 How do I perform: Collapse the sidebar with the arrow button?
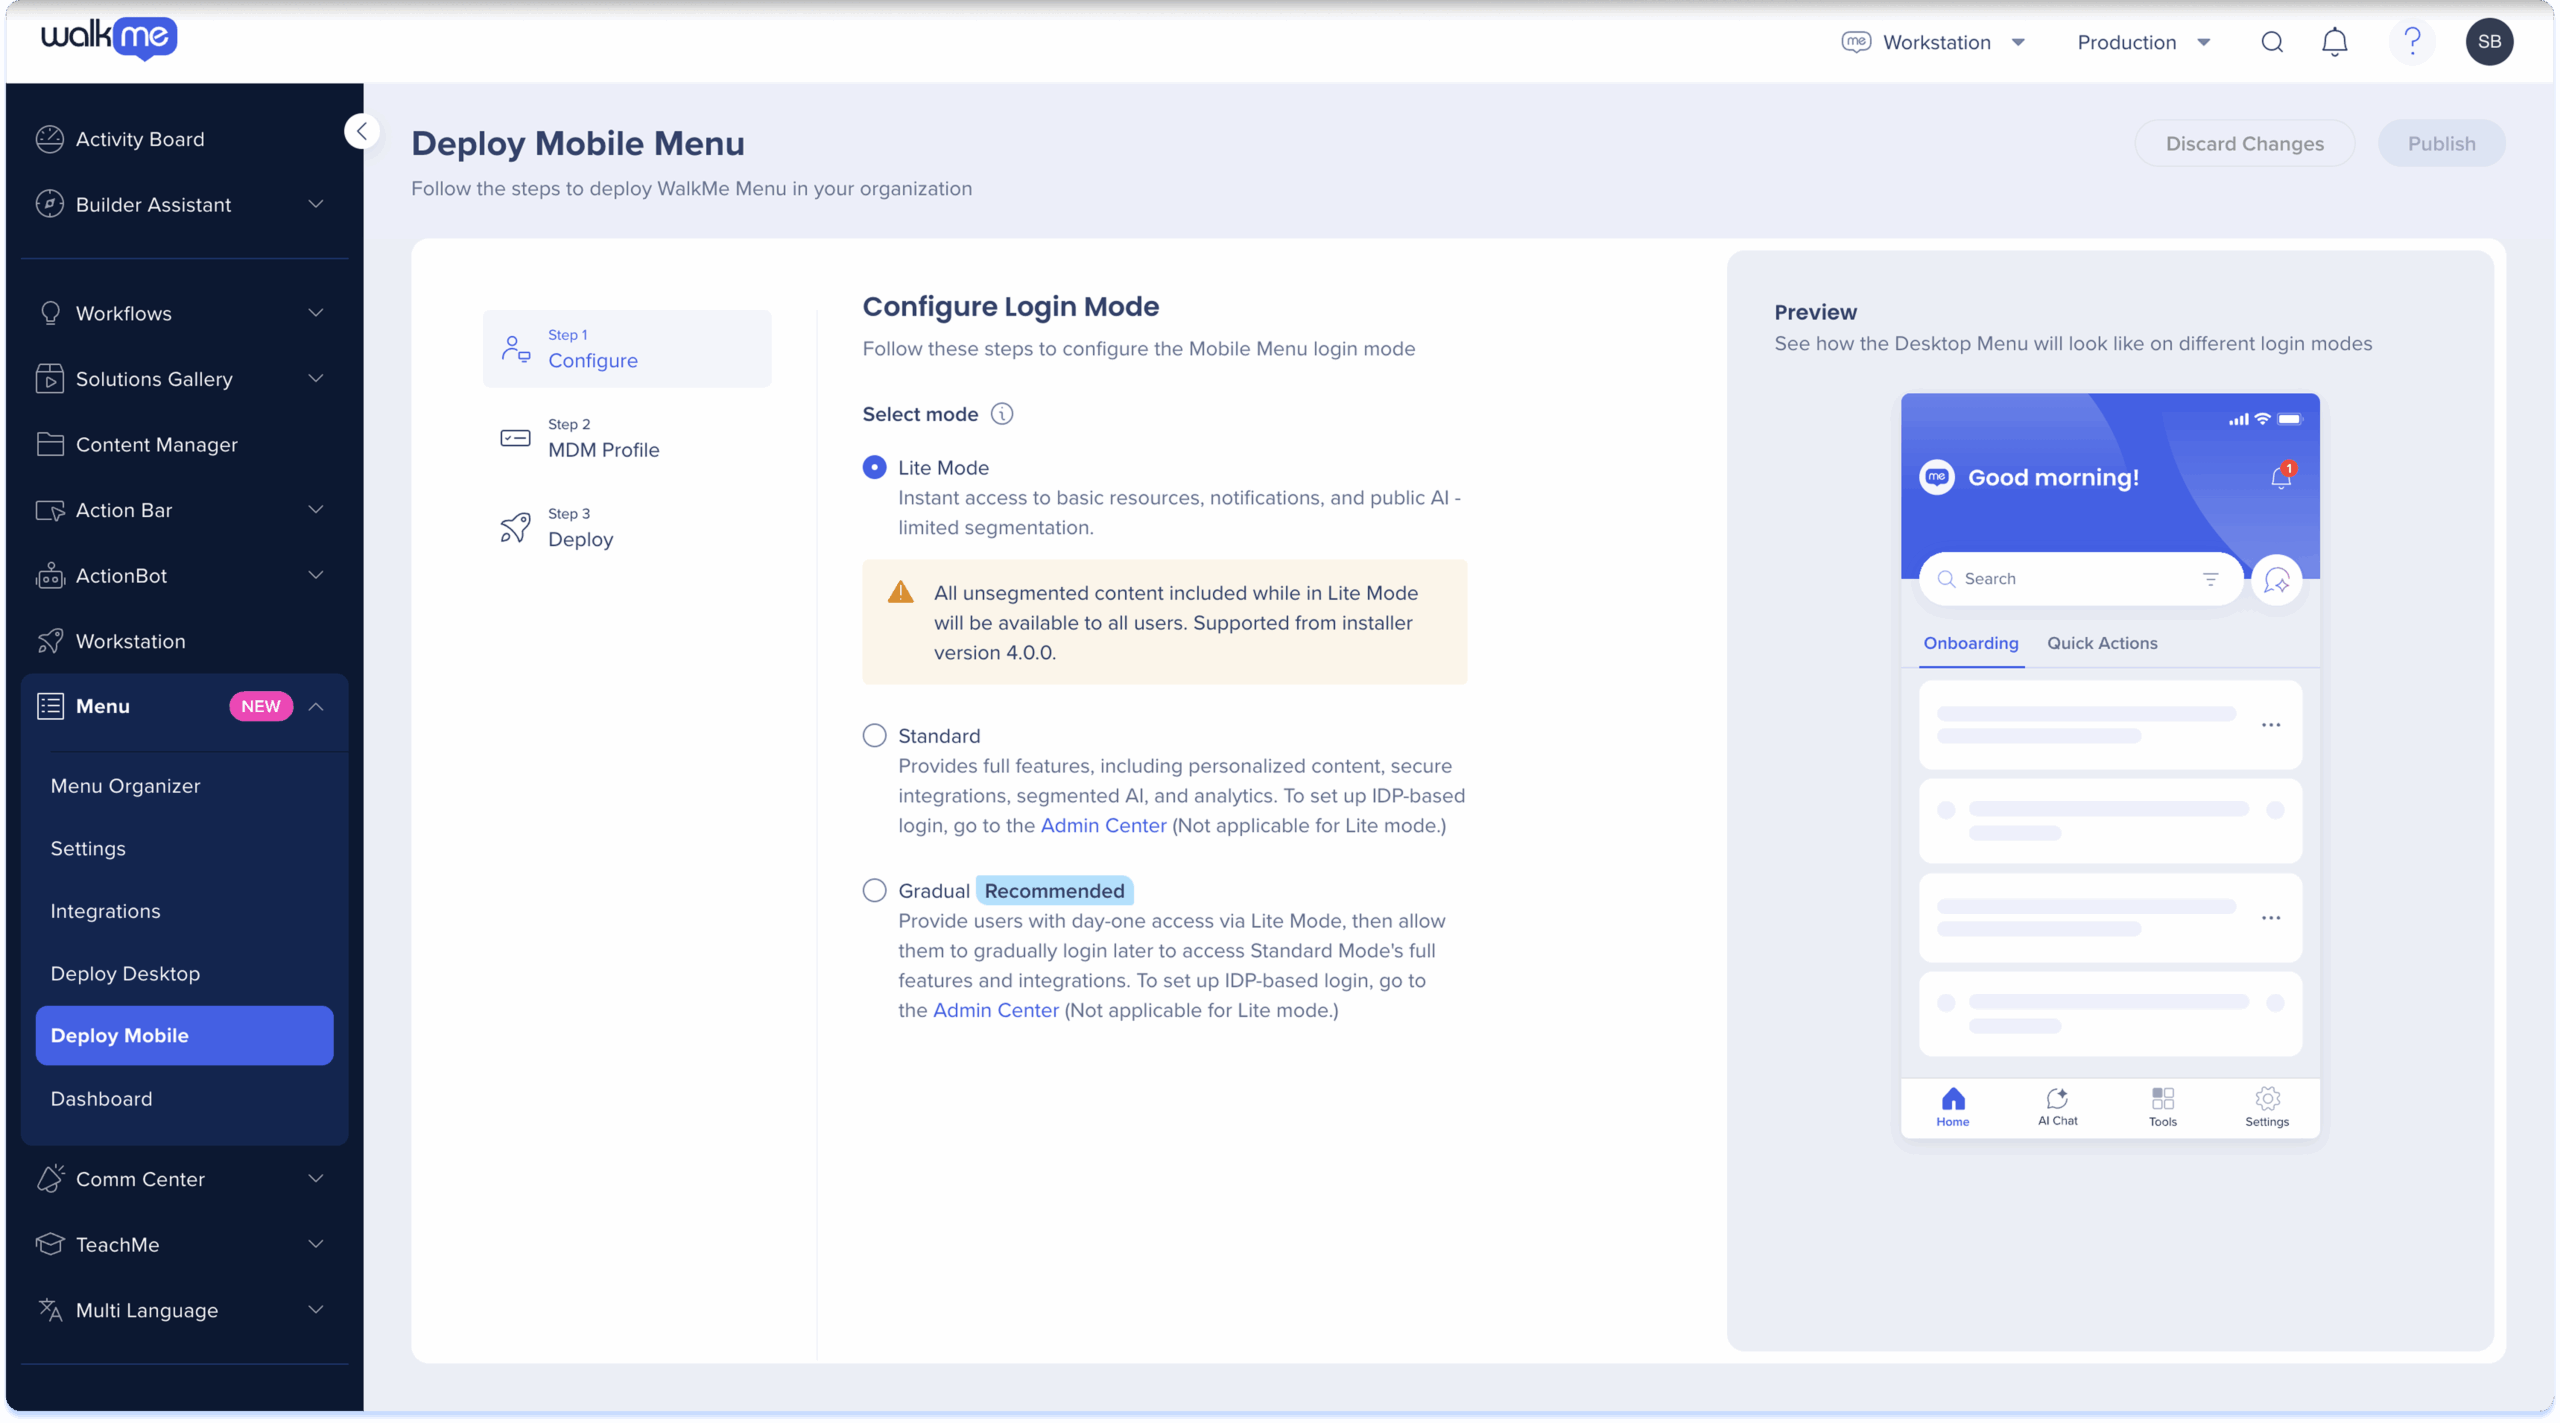point(362,131)
